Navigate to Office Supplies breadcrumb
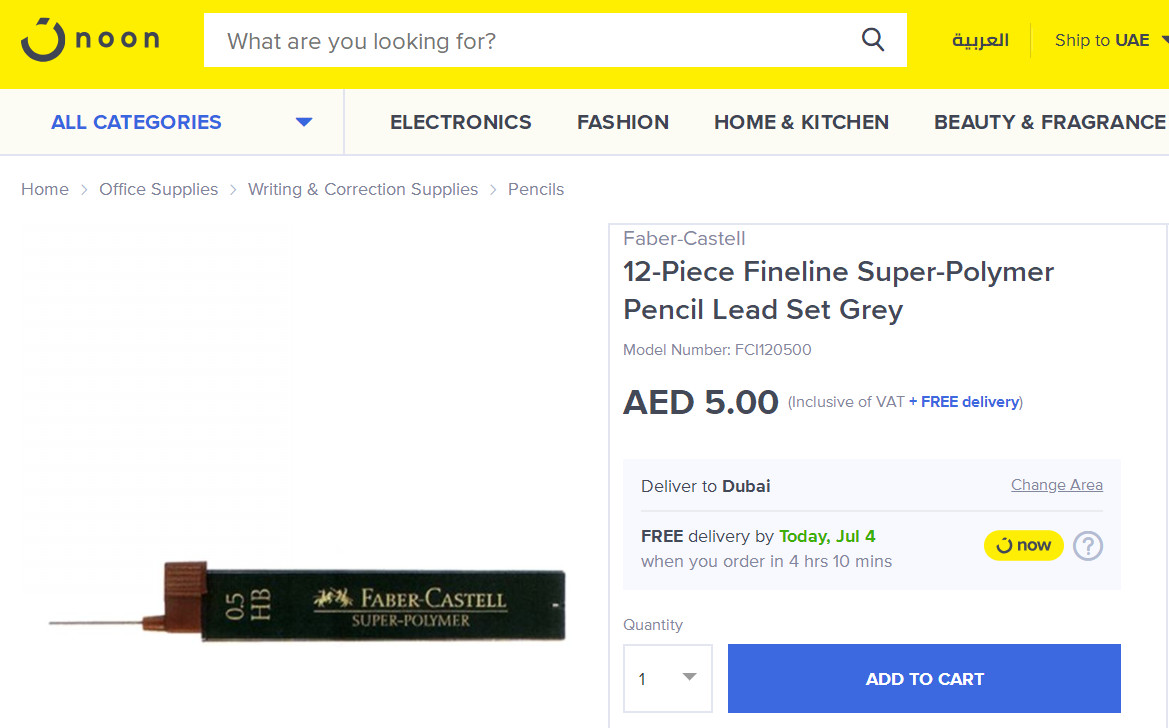Image resolution: width=1169 pixels, height=728 pixels. (158, 189)
